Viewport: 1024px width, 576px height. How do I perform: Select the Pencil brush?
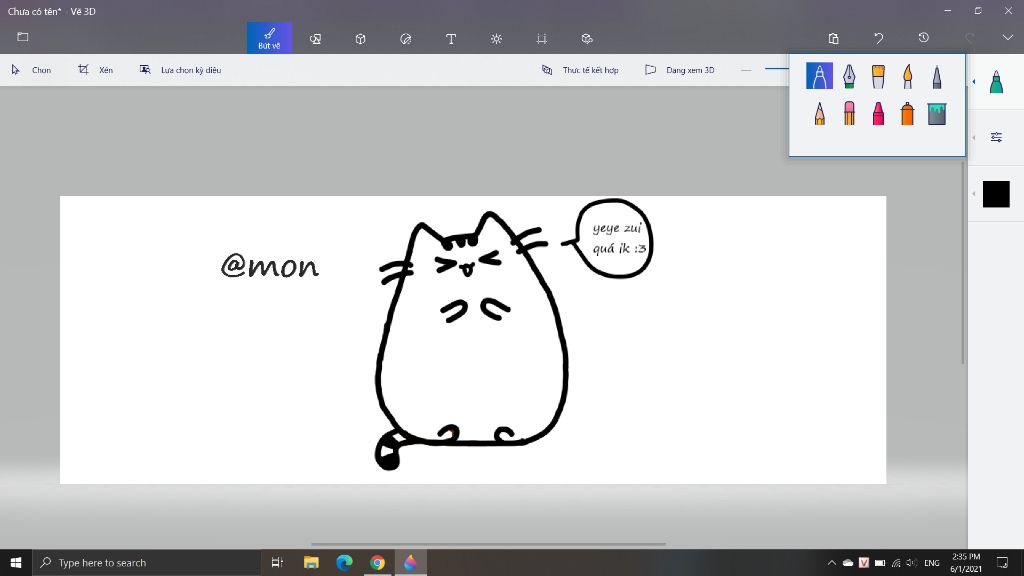point(820,114)
